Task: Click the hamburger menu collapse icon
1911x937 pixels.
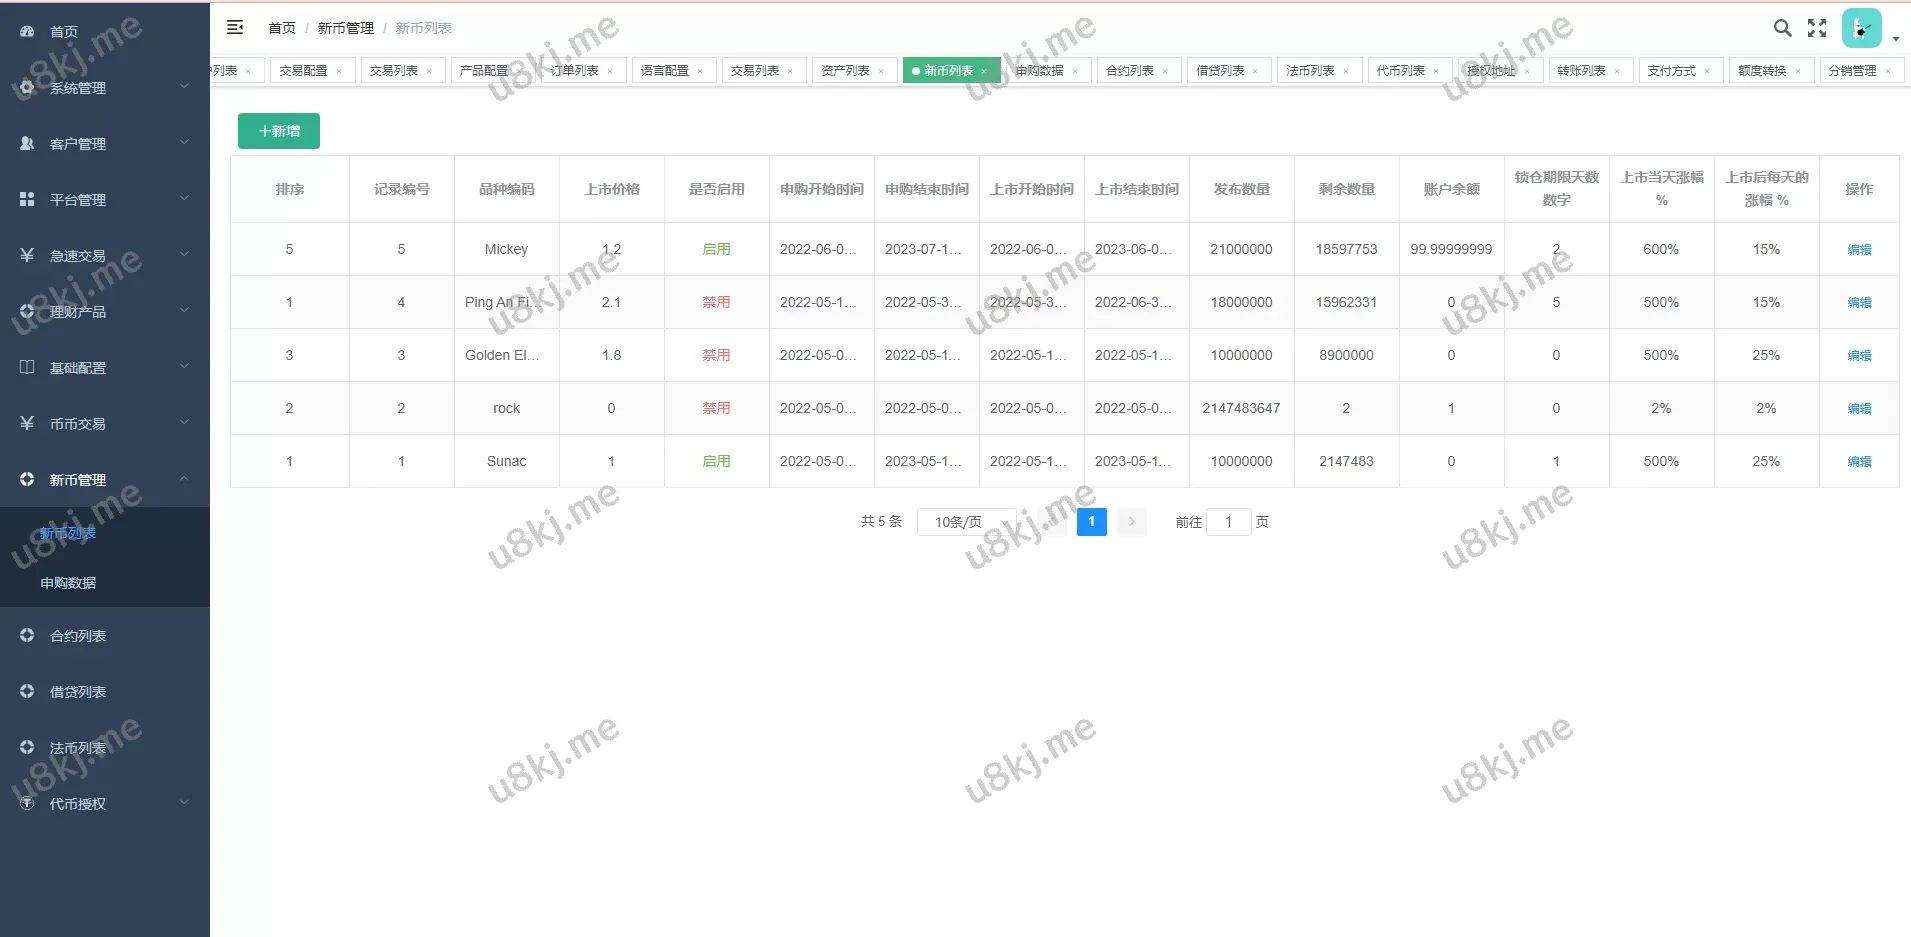Action: coord(235,28)
